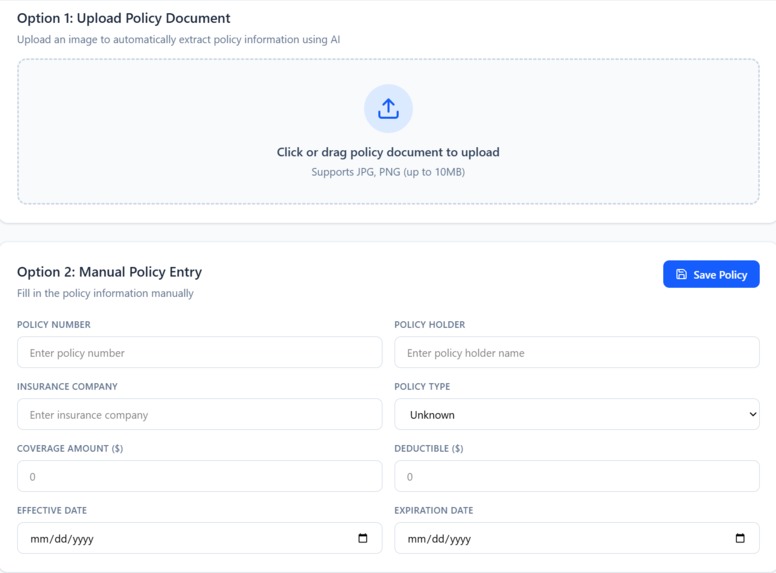The width and height of the screenshot is (776, 573).
Task: Click the POLICY TYPE label
Action: tap(422, 386)
